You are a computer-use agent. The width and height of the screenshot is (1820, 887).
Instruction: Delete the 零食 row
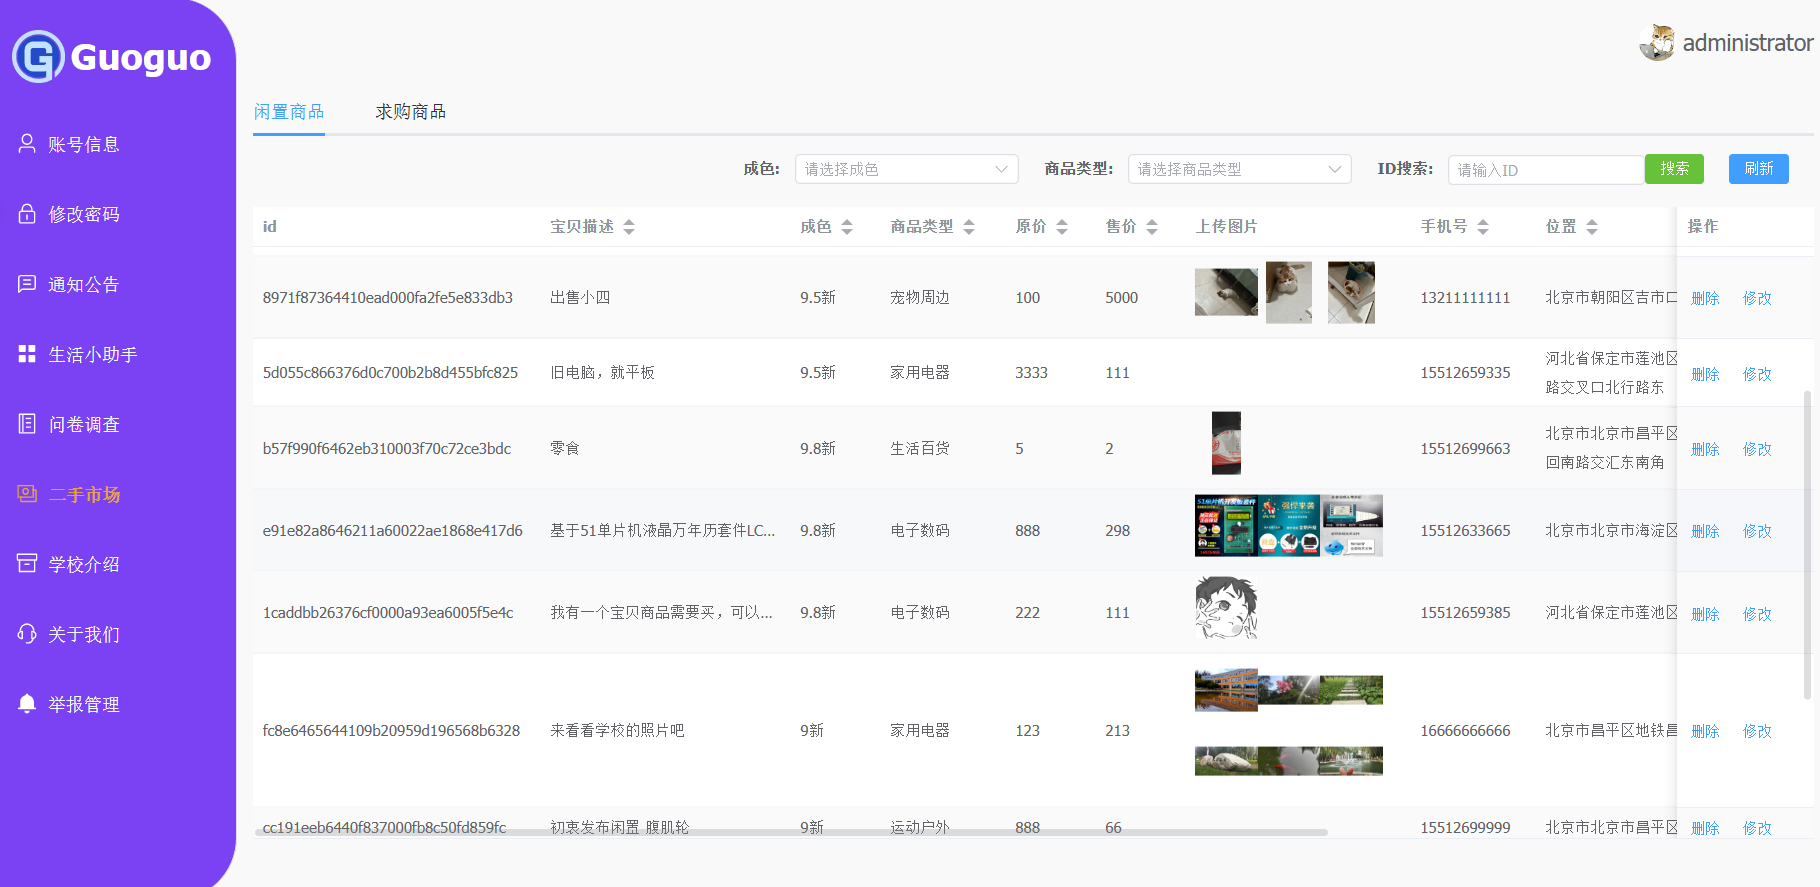pos(1705,449)
